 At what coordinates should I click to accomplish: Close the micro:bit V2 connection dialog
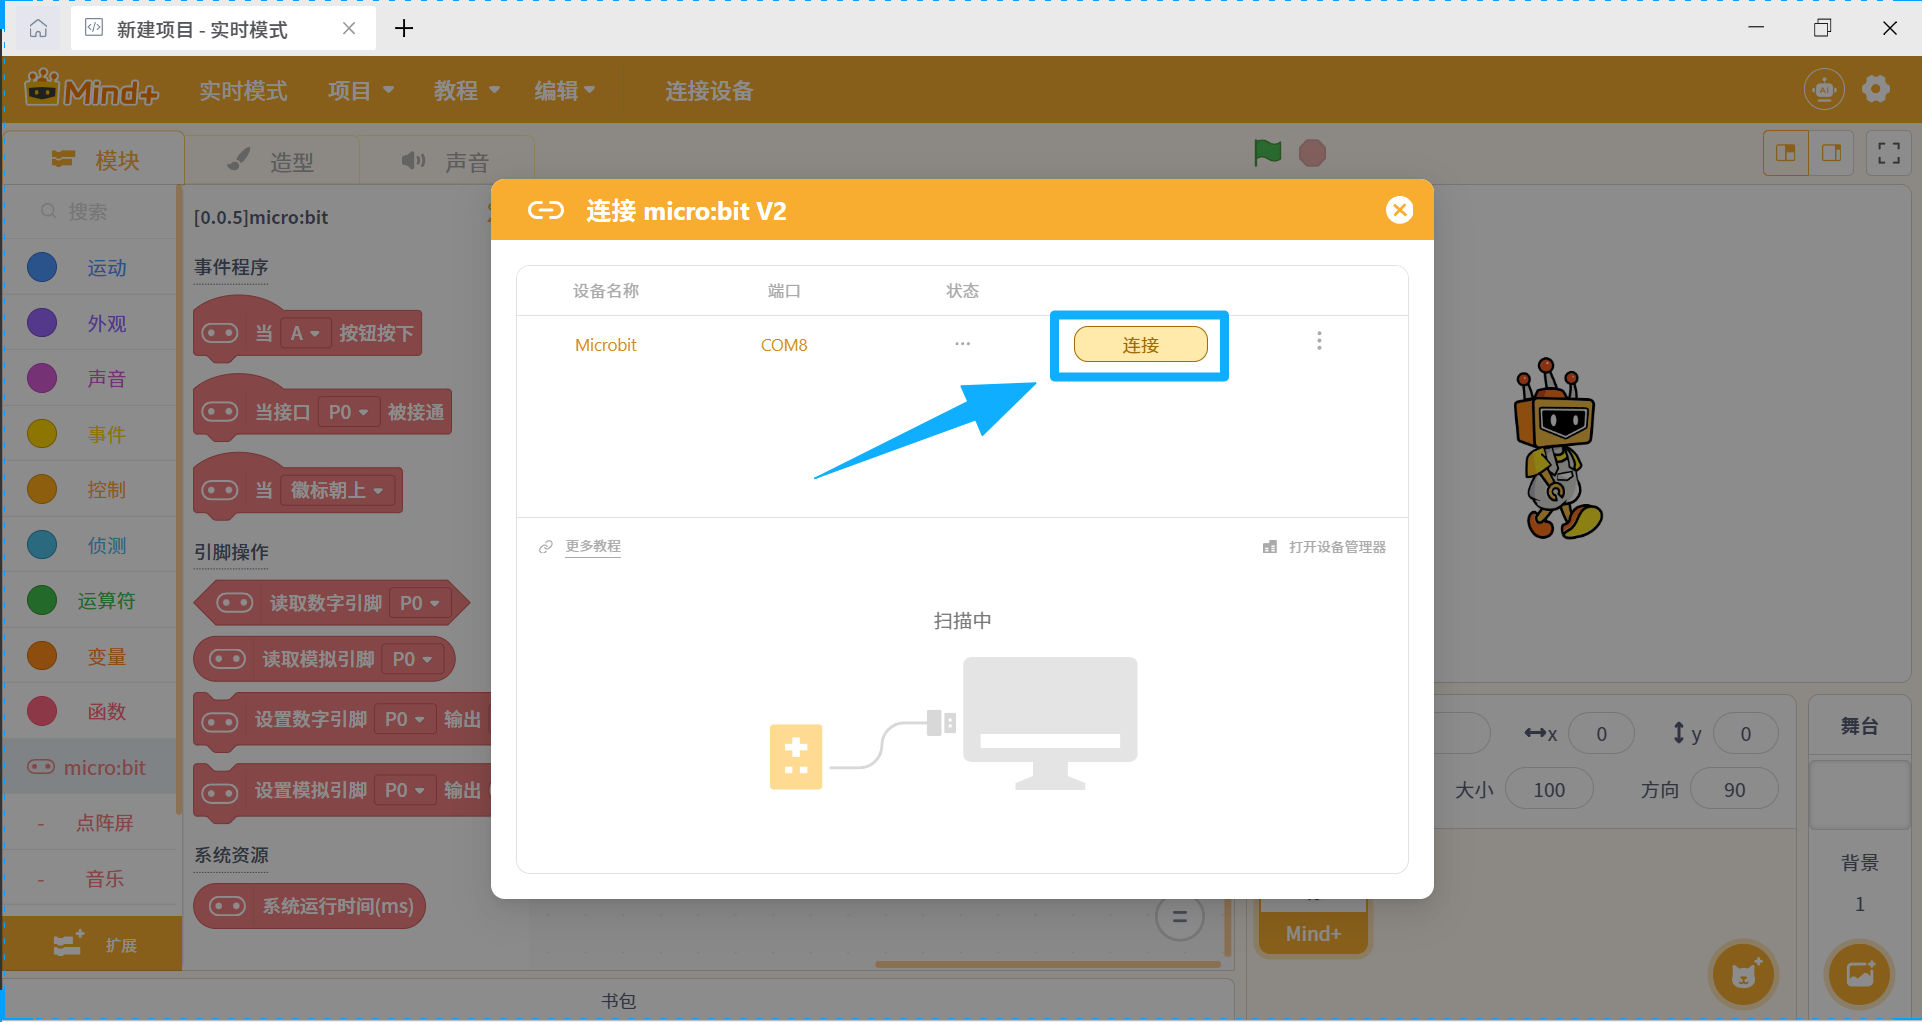[x=1399, y=210]
